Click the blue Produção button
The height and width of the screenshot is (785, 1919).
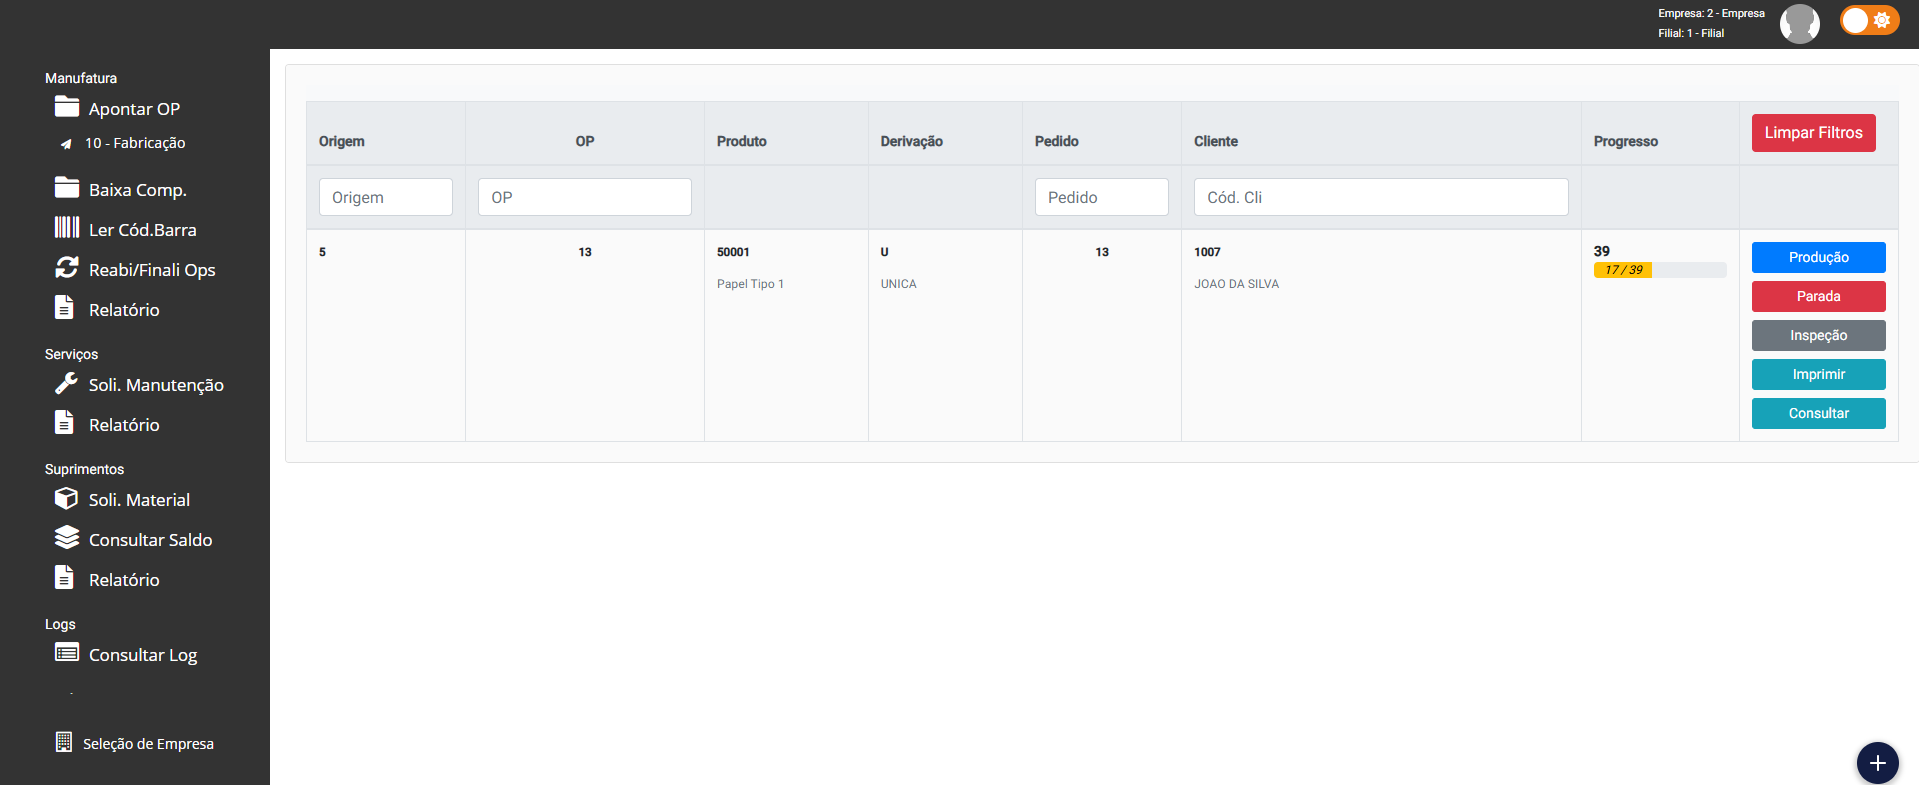1818,257
